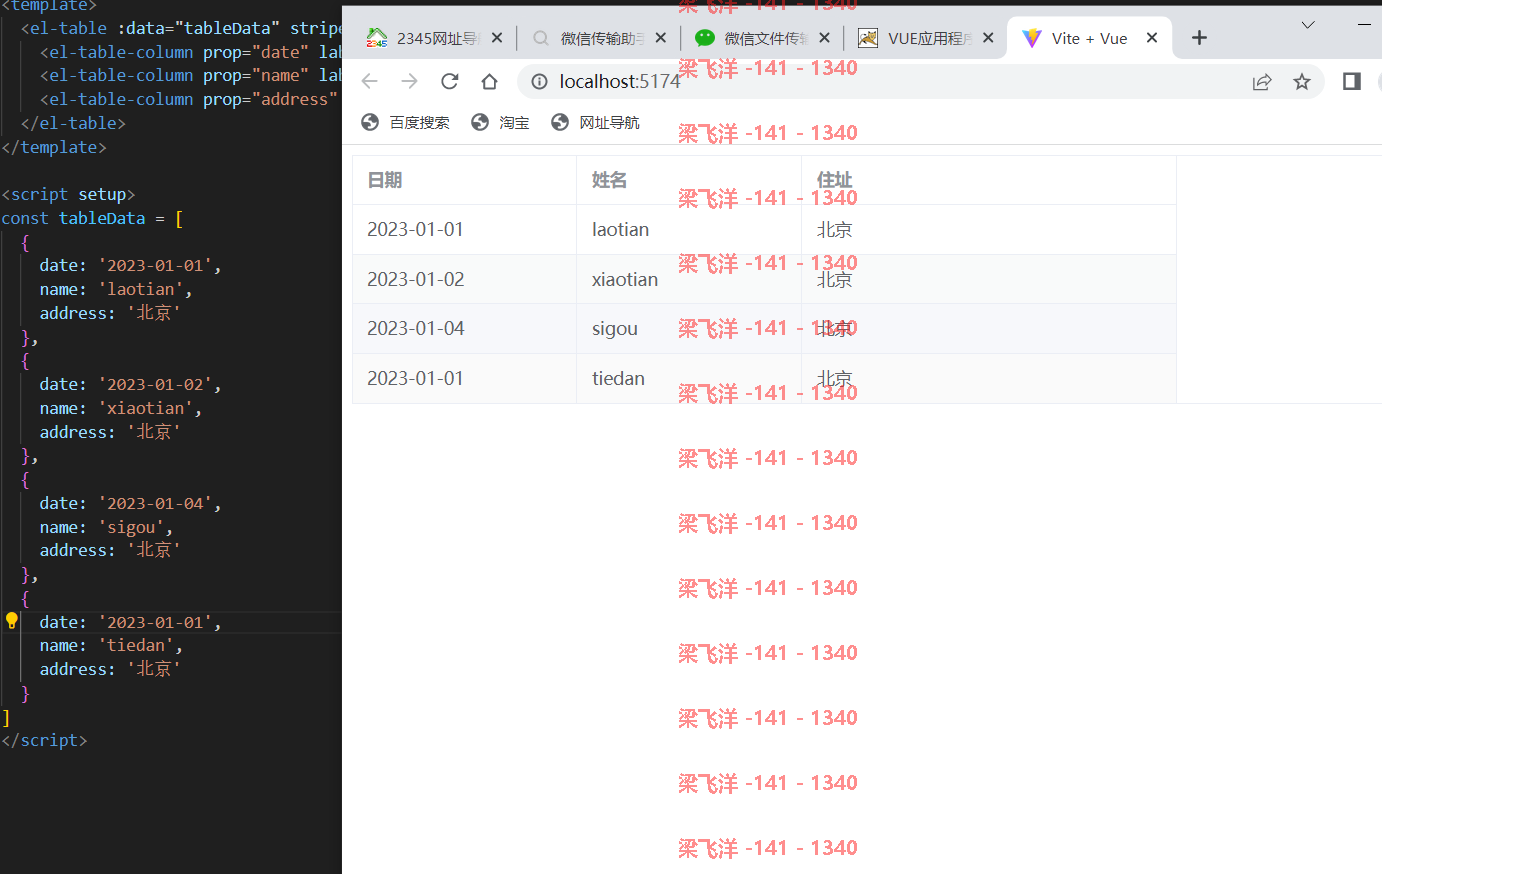Image resolution: width=1536 pixels, height=874 pixels.
Task: Click the lightbulb quick-fix icon in editor
Action: coord(12,621)
